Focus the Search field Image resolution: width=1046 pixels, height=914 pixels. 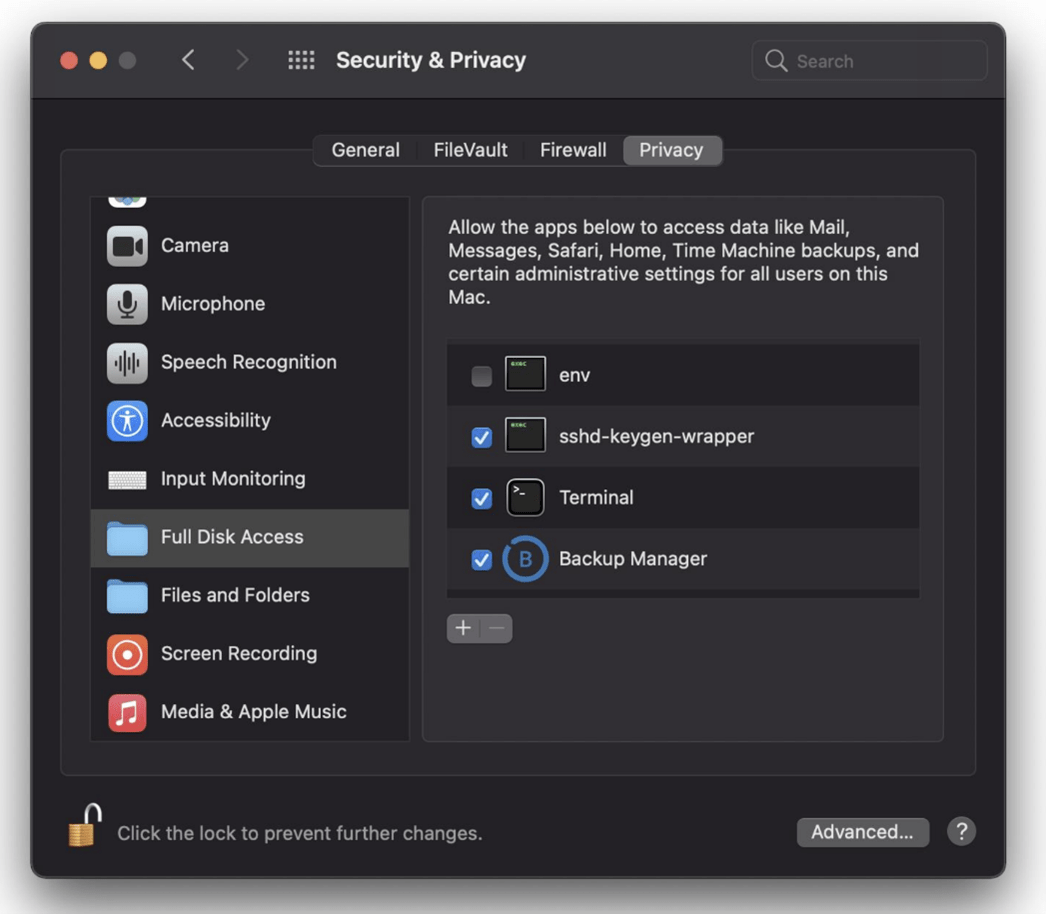coord(869,61)
